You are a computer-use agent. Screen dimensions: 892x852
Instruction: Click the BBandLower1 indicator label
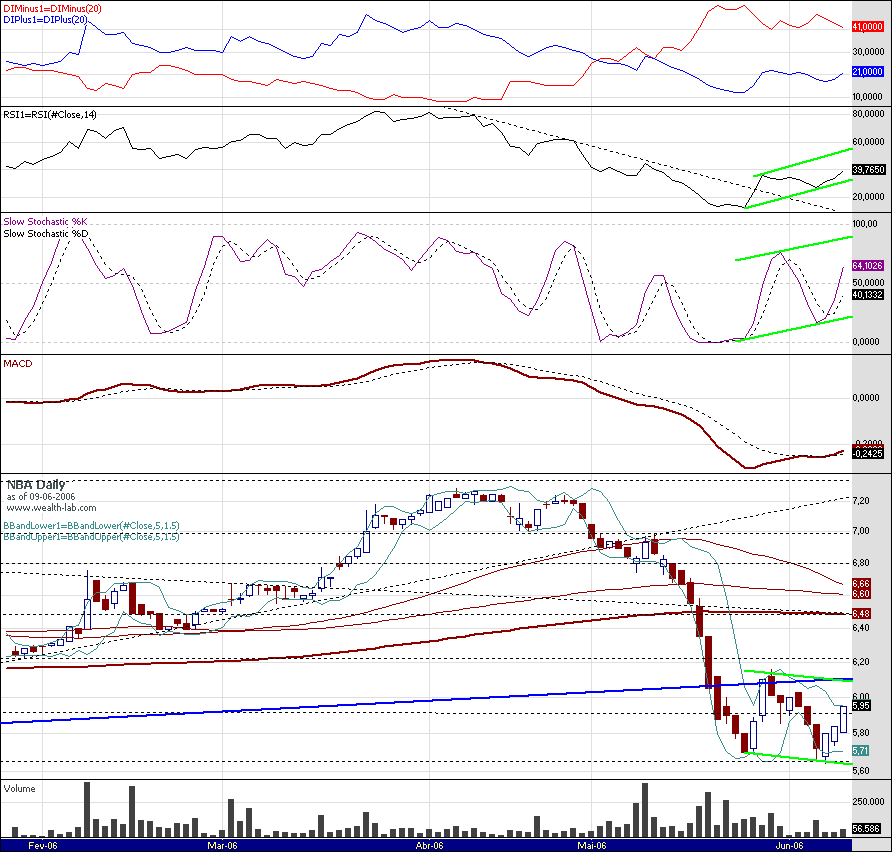click(91, 526)
